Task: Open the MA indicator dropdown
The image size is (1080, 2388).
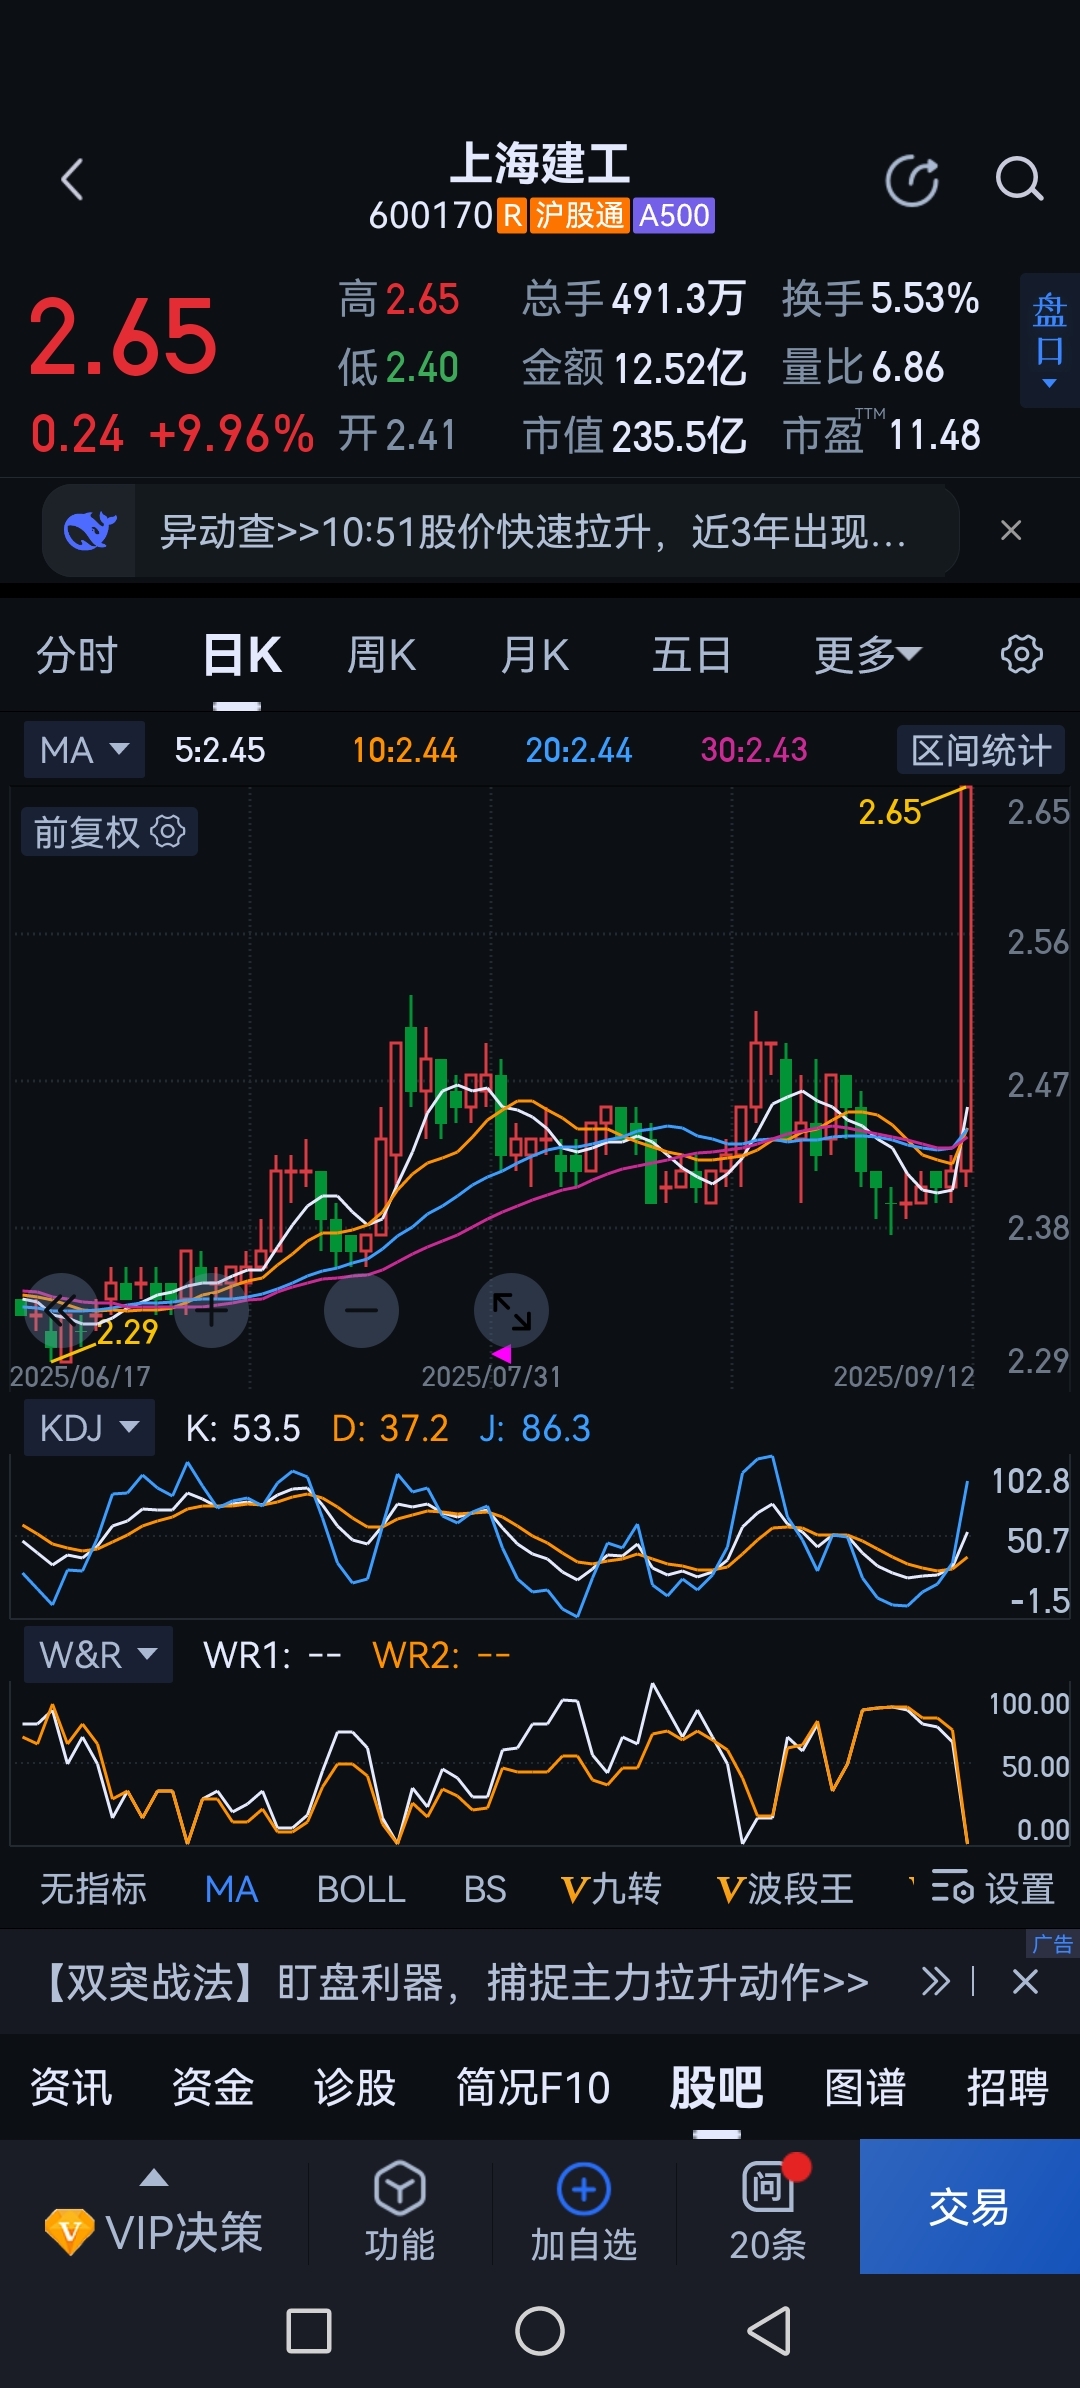Action: [x=85, y=750]
